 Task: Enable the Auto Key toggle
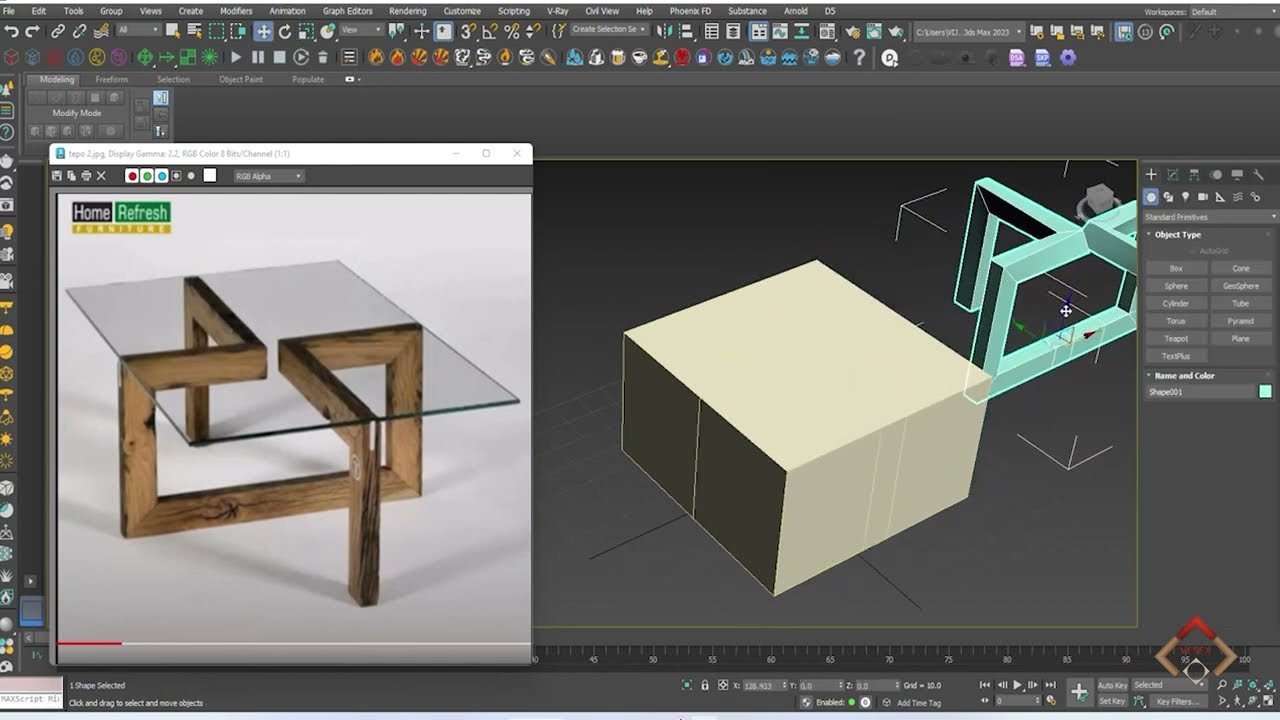[x=1113, y=685]
